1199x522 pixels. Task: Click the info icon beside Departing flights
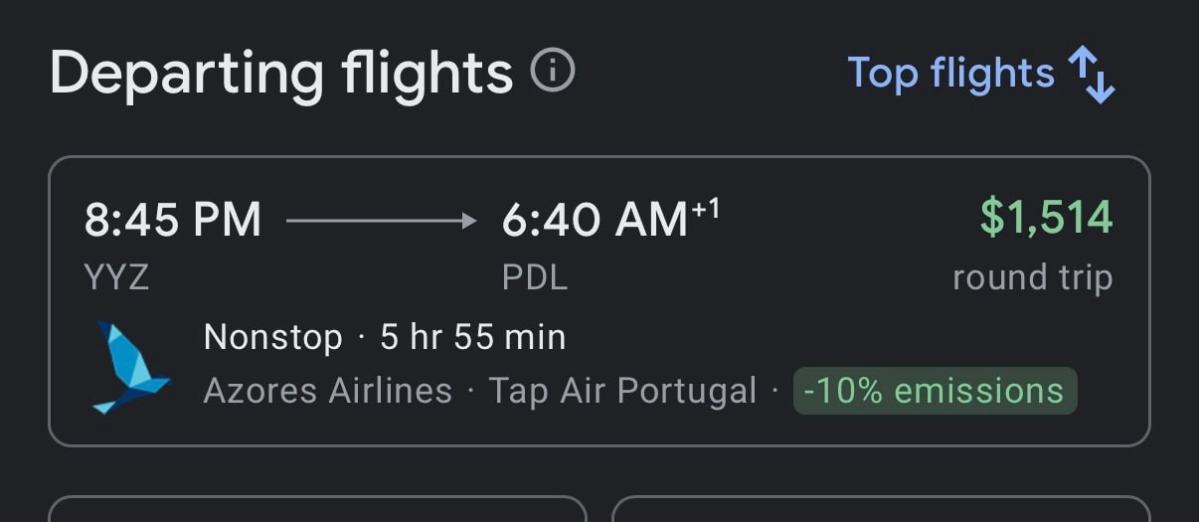click(553, 72)
